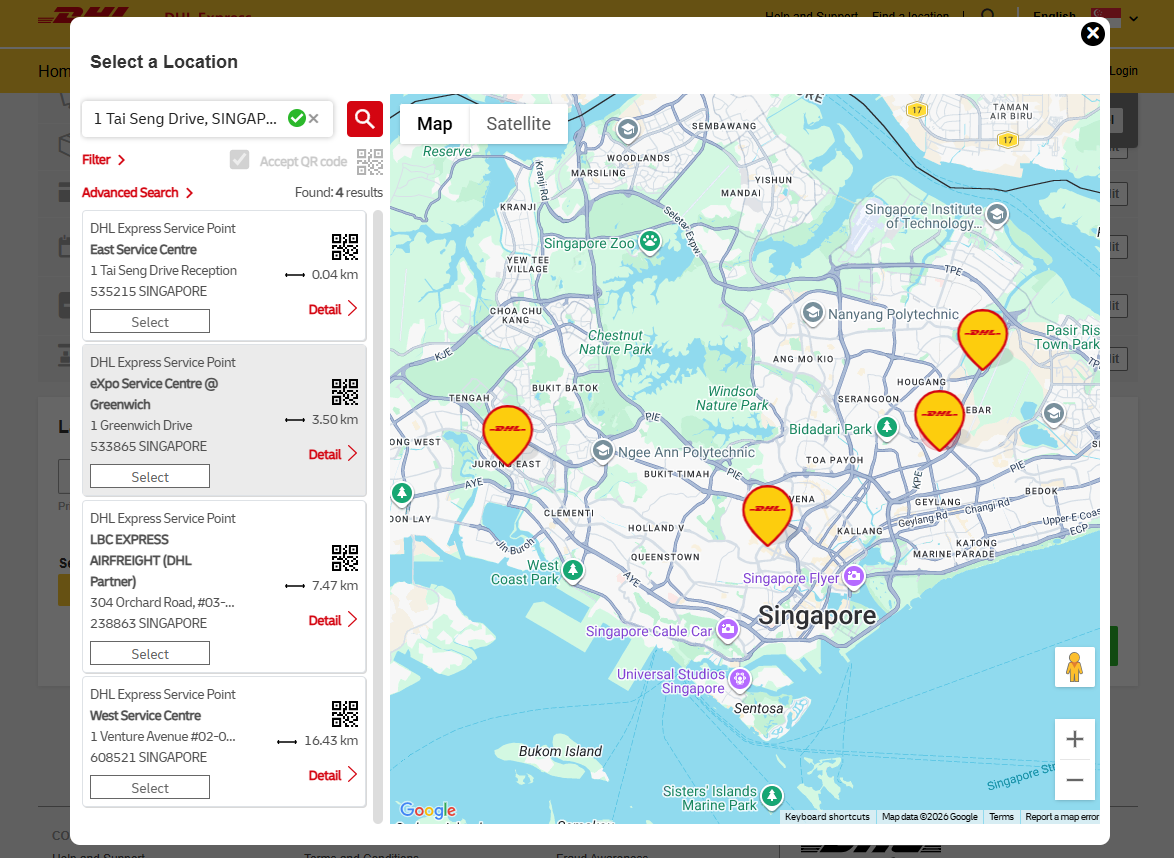Click the DHL map pin near Pasir Ris
Viewport: 1174px width, 858px height.
click(x=982, y=339)
